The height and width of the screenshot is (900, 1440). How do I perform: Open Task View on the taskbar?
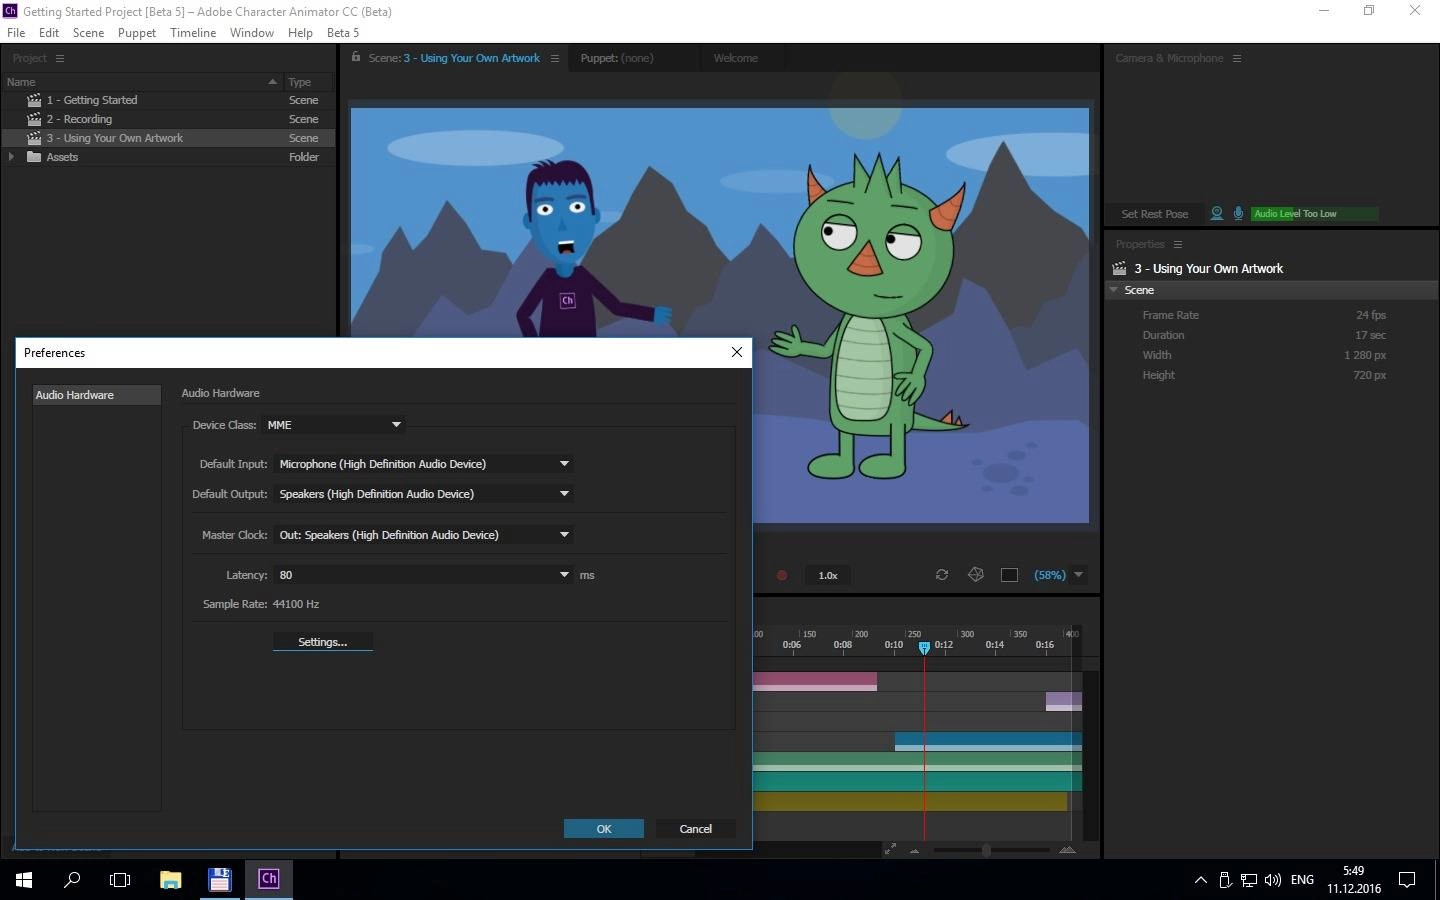point(120,880)
